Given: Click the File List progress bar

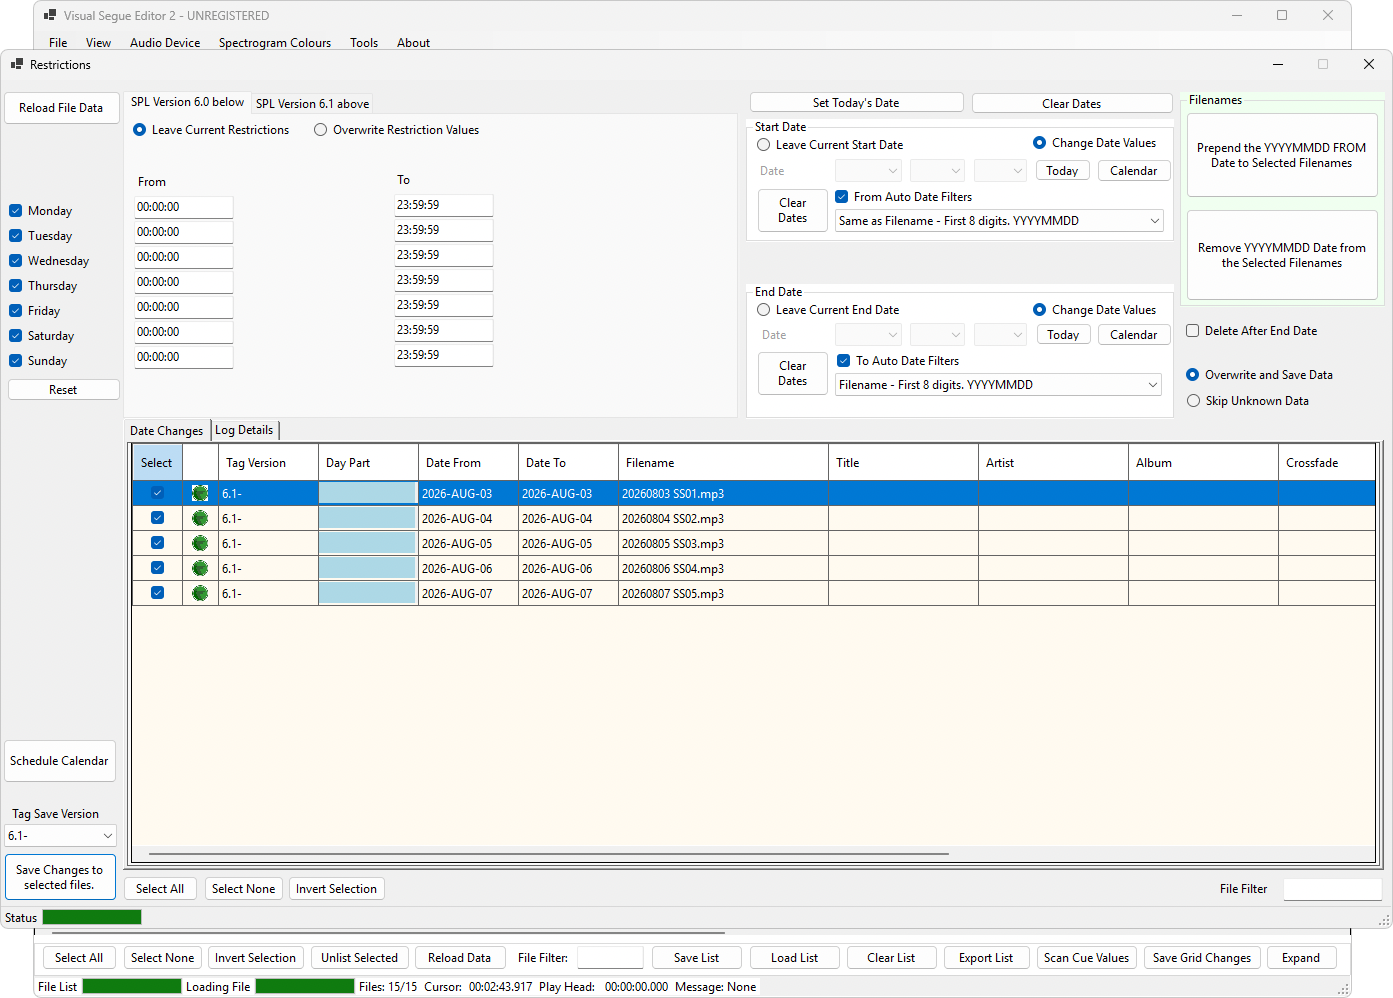Looking at the screenshot, I should [132, 986].
